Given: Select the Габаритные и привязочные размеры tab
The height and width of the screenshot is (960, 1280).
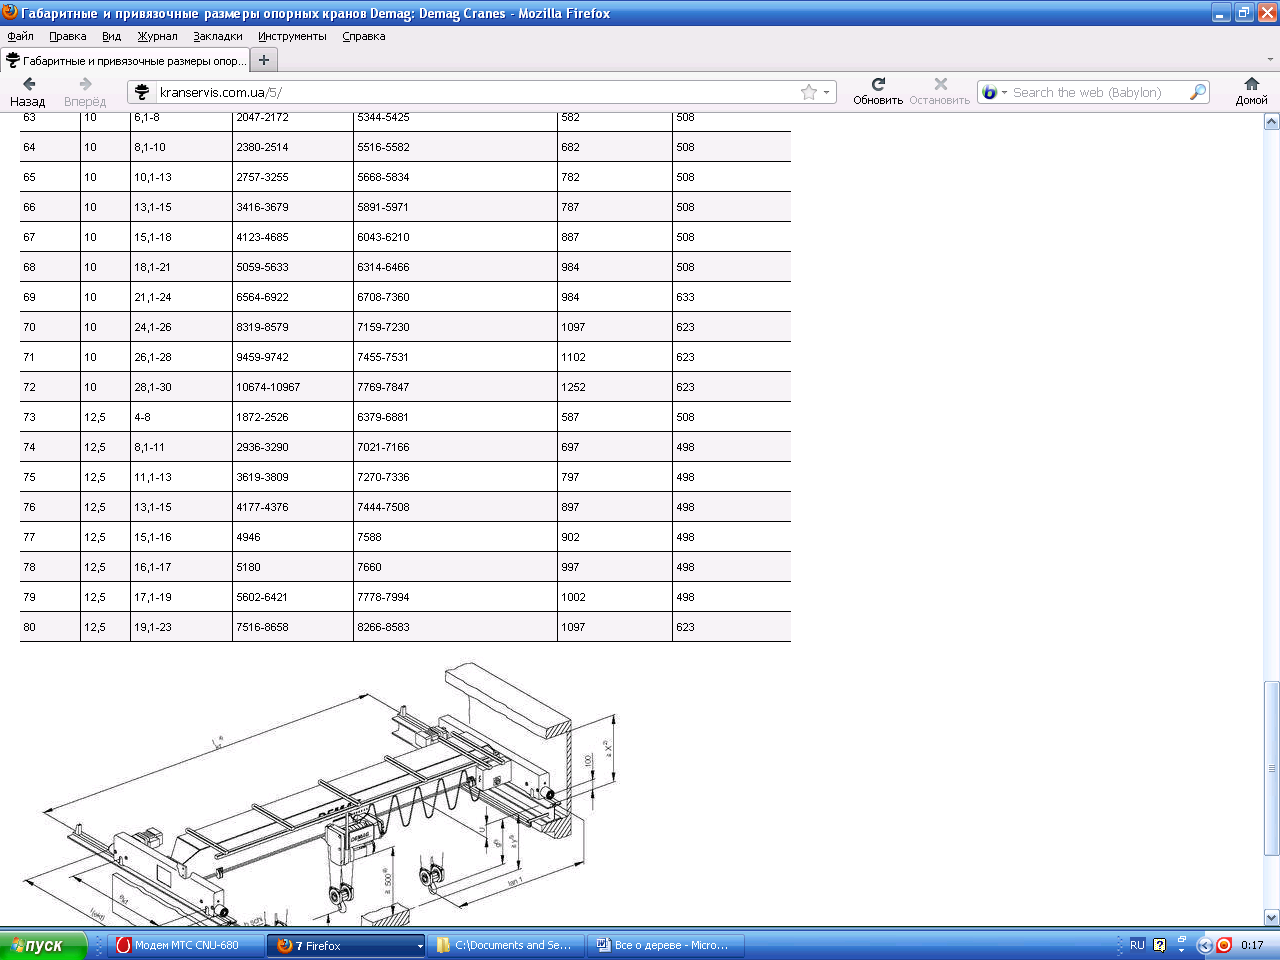Looking at the screenshot, I should [124, 61].
